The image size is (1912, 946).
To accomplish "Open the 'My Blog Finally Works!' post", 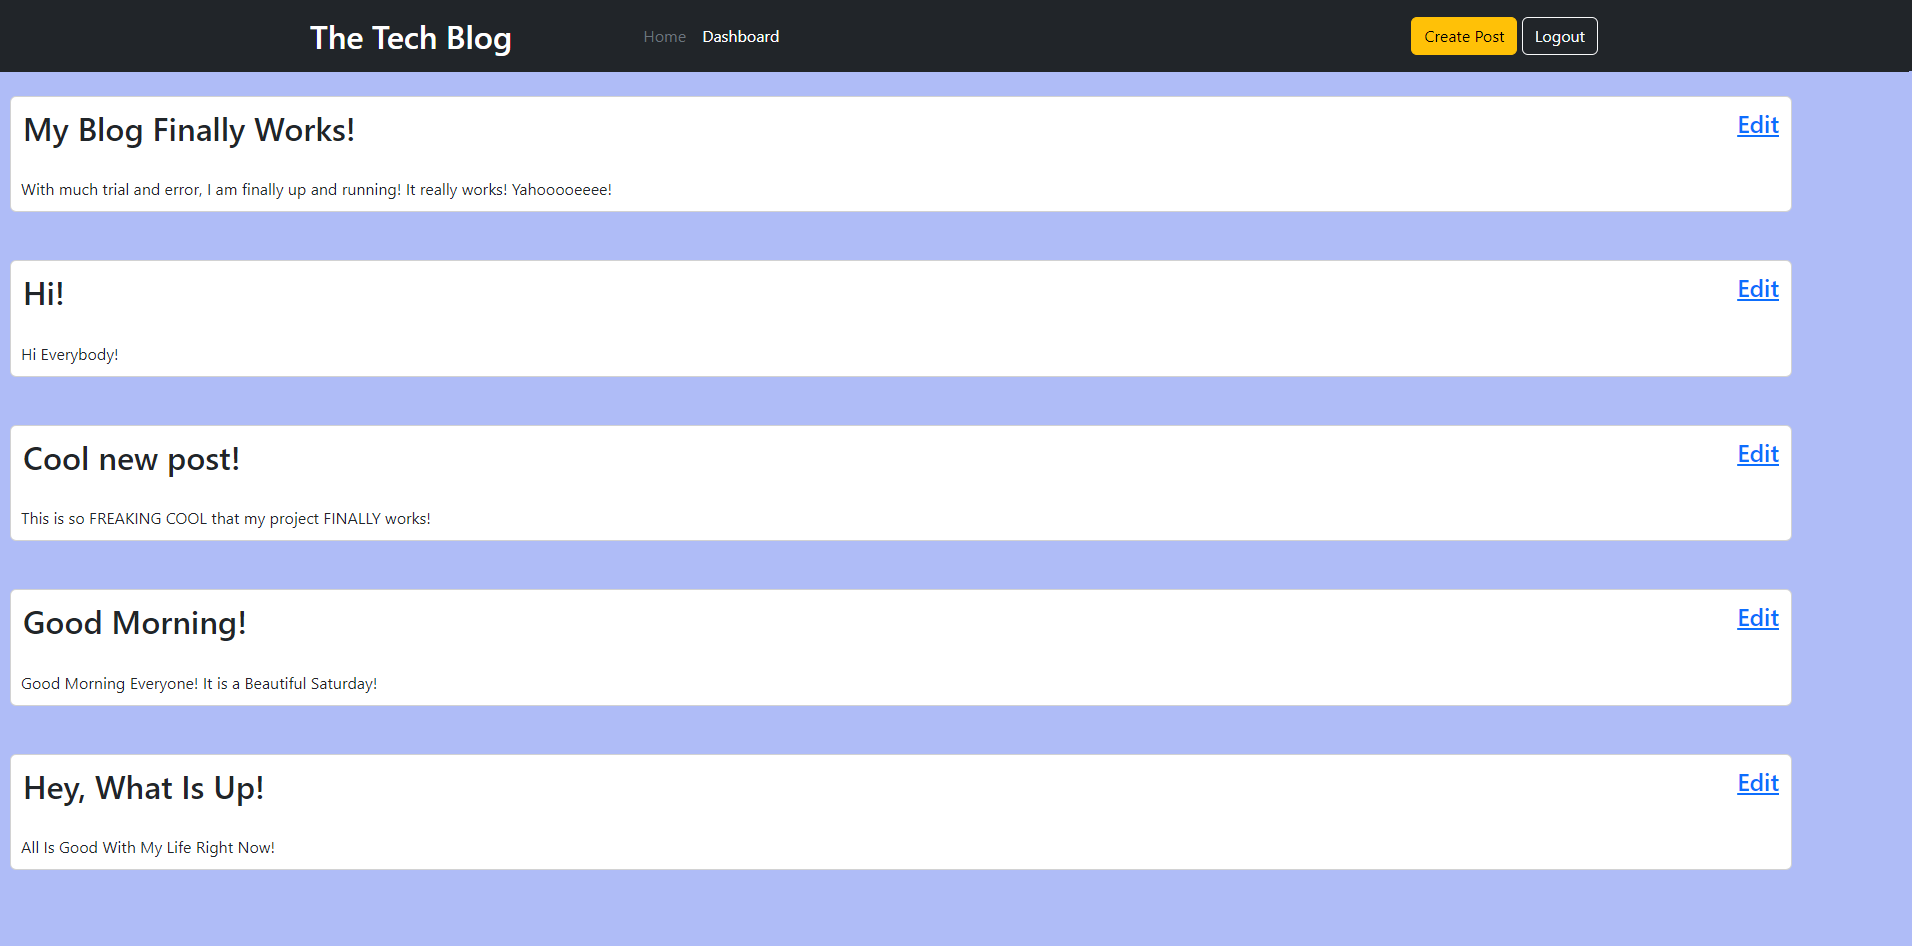I will pos(189,130).
